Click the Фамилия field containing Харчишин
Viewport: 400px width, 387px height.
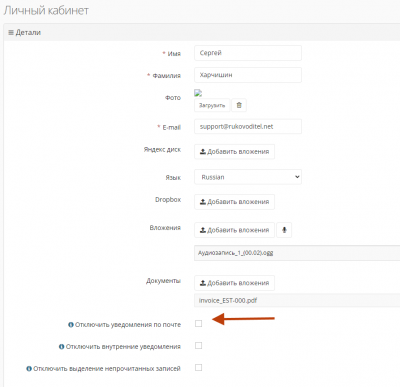pos(248,75)
